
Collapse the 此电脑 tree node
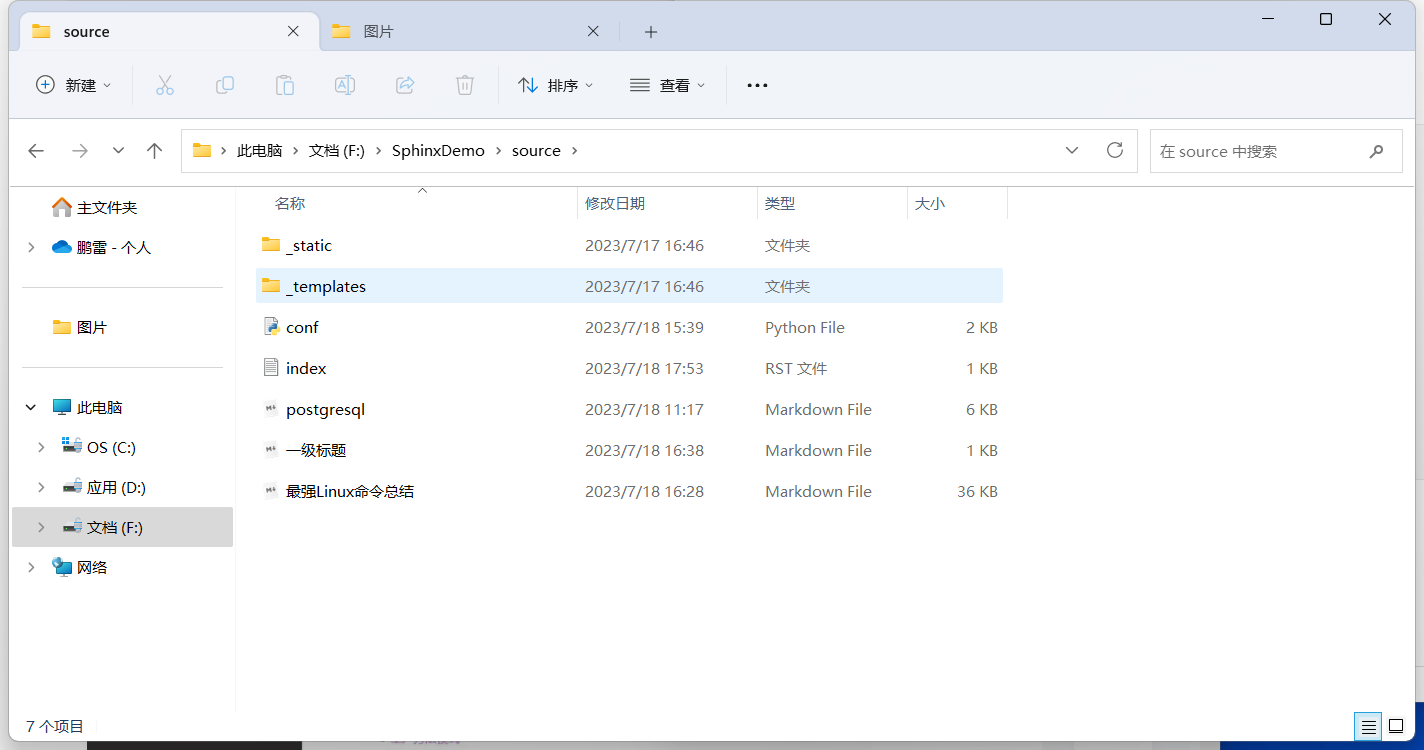click(x=31, y=407)
